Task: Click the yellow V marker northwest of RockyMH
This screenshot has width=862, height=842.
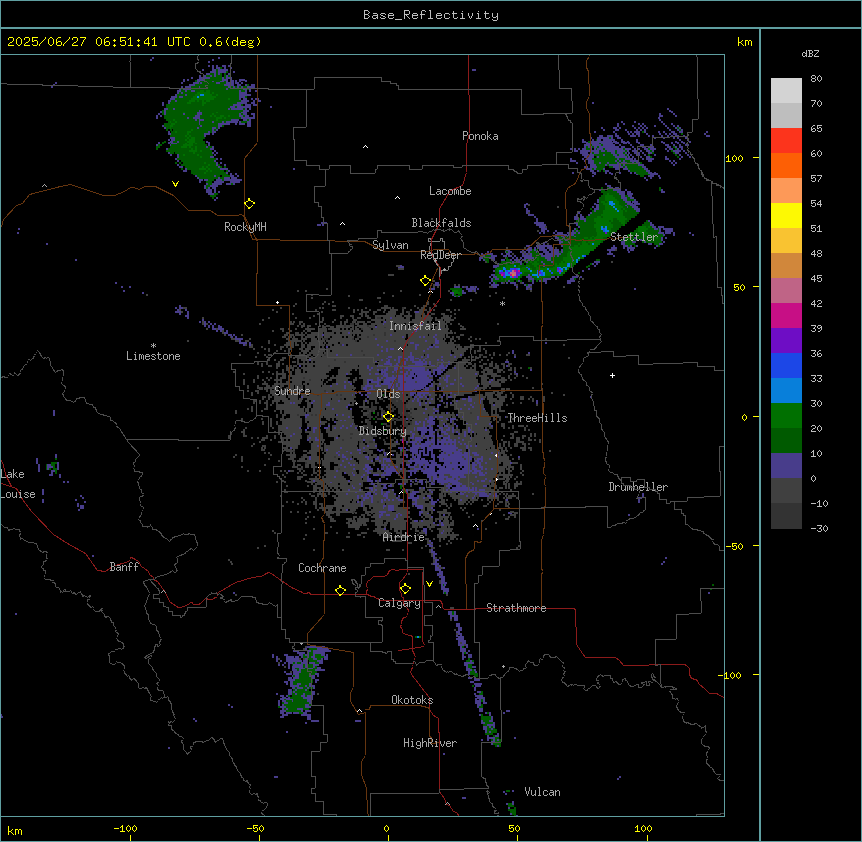Action: click(175, 184)
